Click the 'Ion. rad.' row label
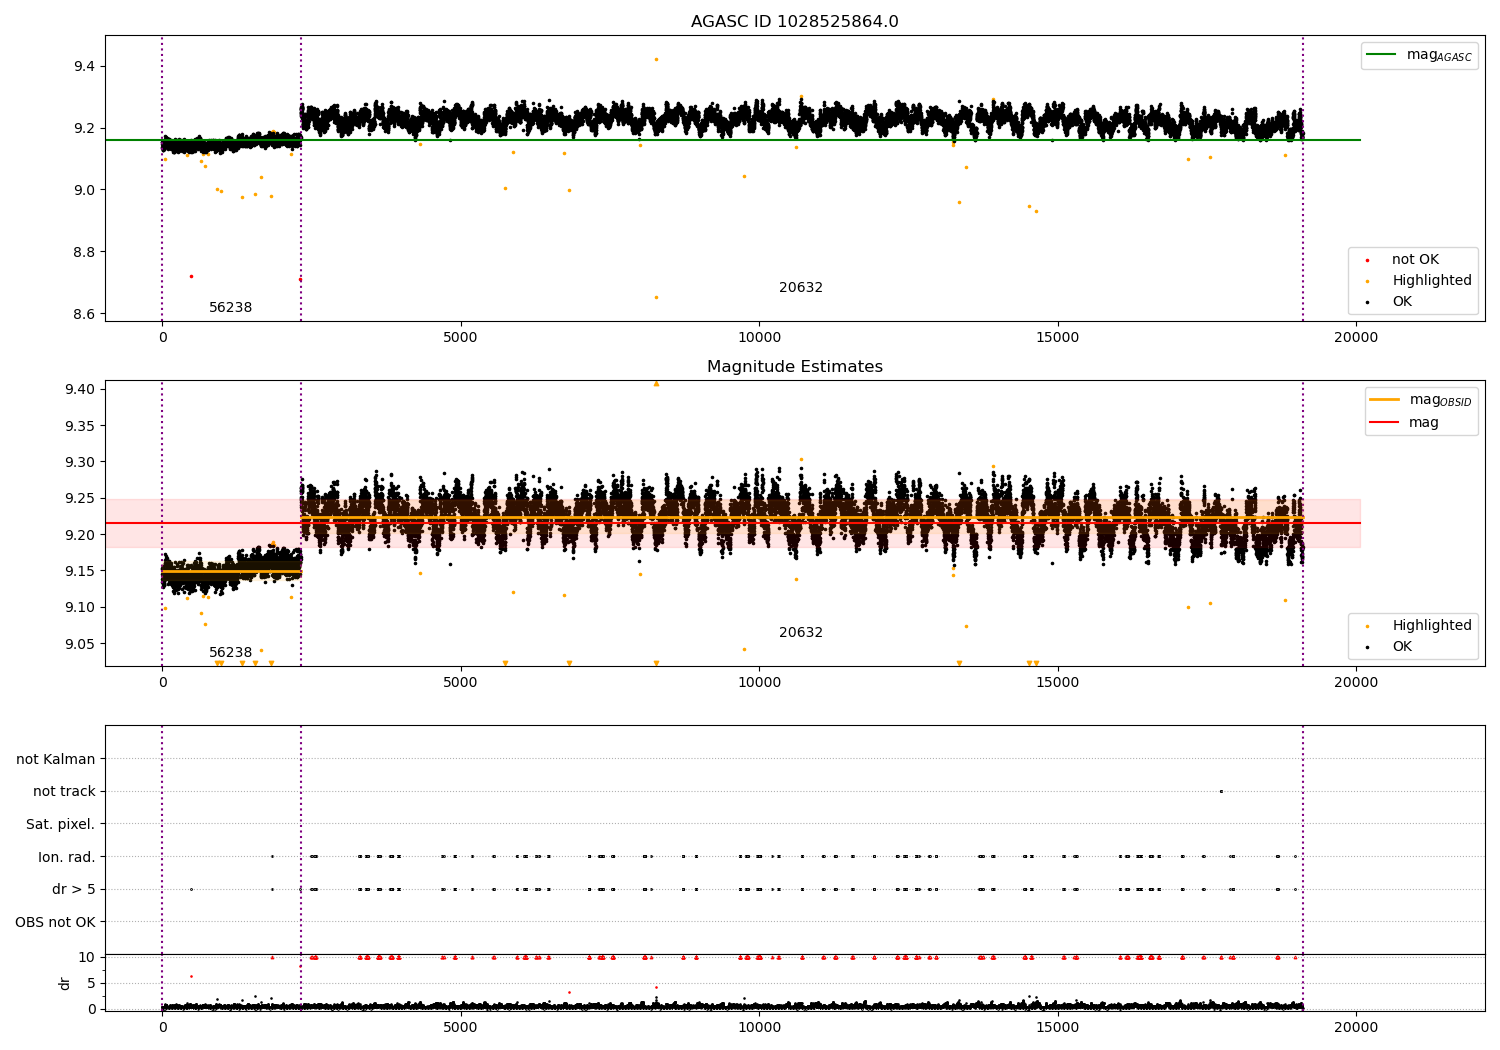 click(x=67, y=857)
